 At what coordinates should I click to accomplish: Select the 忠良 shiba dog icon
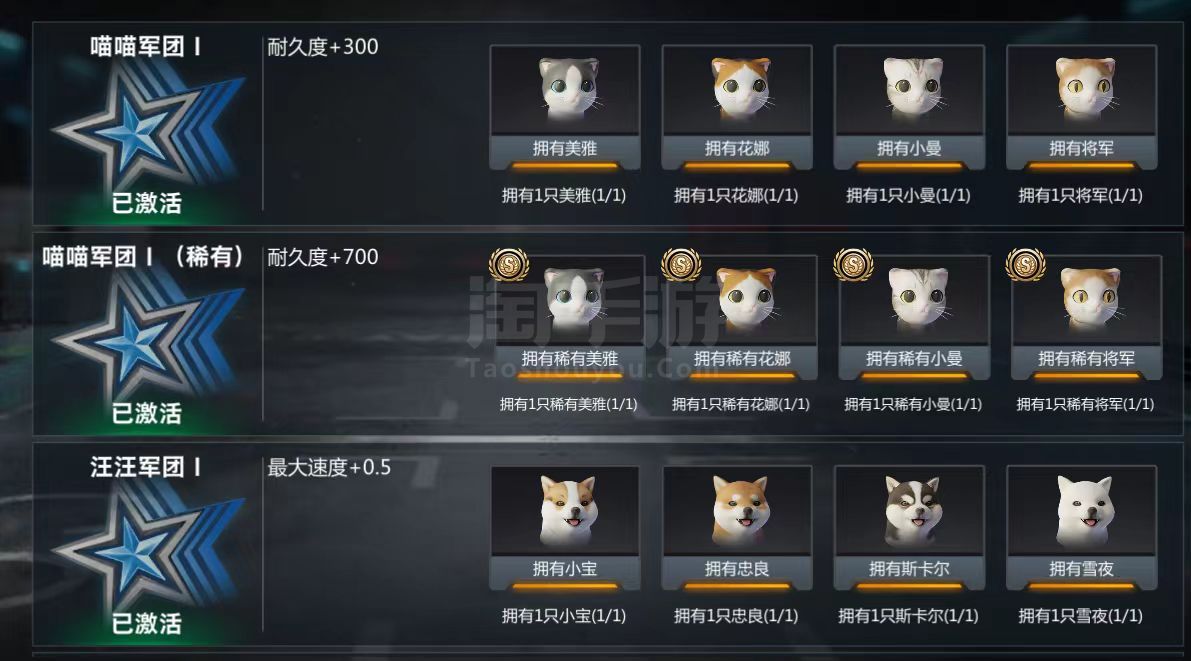tap(741, 510)
